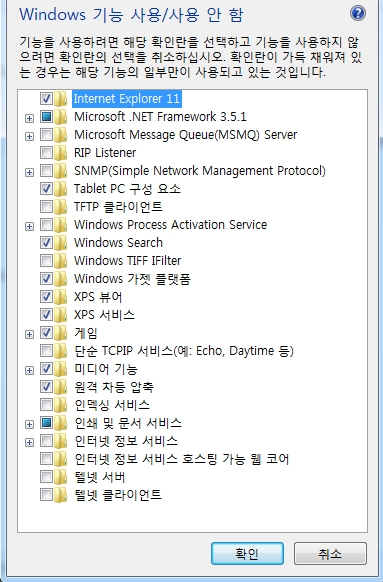
Task: Uncheck the 게임 checkbox
Action: (x=46, y=332)
